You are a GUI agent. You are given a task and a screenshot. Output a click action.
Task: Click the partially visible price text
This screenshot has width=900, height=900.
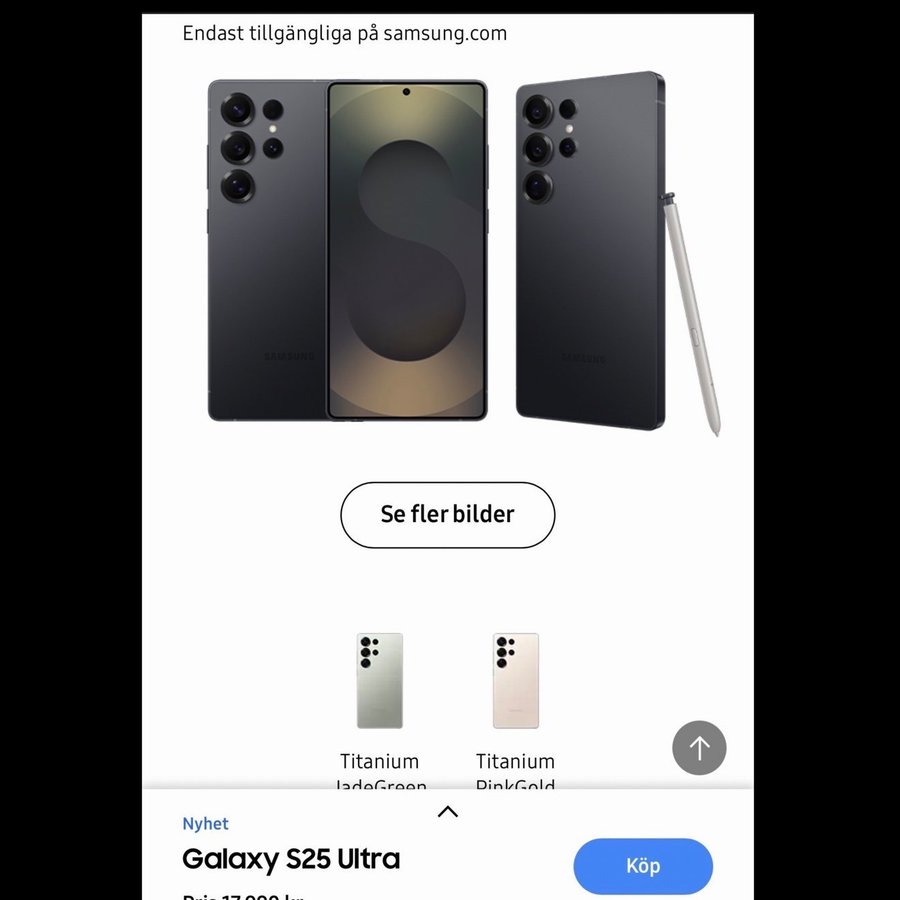[x=243, y=895]
